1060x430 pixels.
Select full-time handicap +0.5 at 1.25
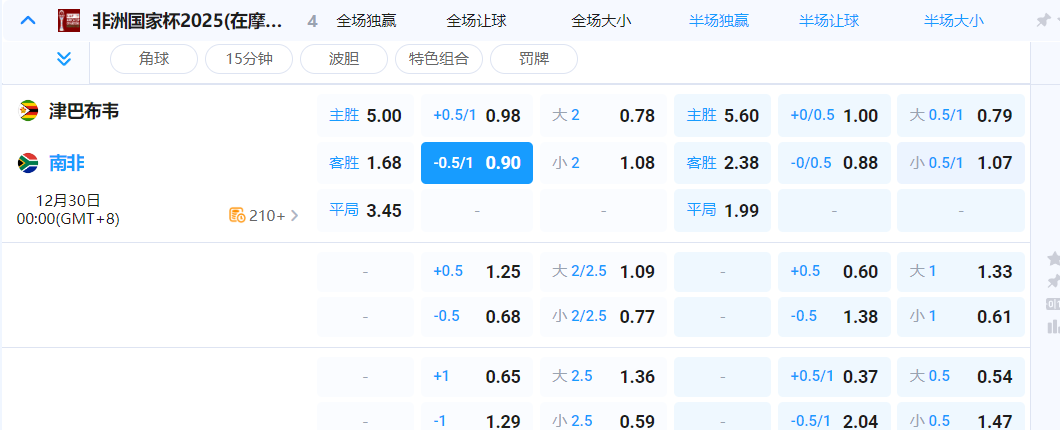[477, 272]
